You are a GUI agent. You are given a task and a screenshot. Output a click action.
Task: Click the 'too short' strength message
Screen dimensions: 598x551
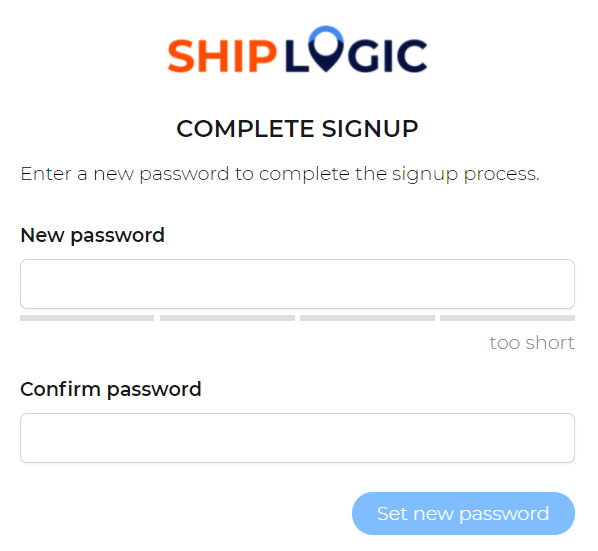[532, 343]
